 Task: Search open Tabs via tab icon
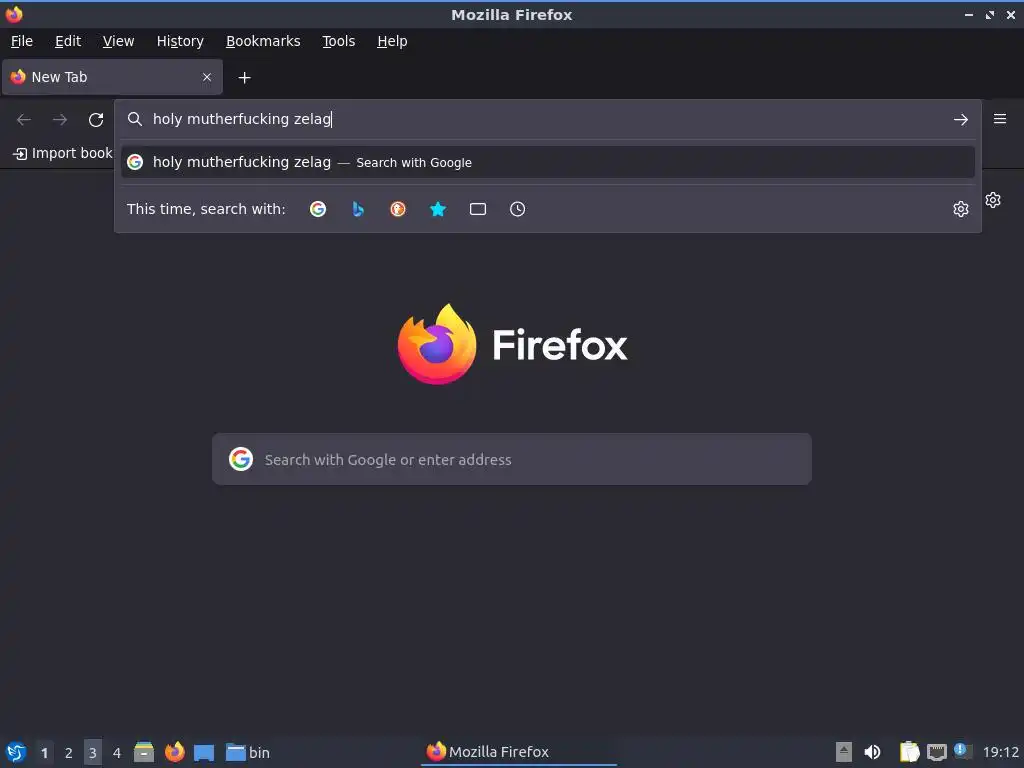478,209
